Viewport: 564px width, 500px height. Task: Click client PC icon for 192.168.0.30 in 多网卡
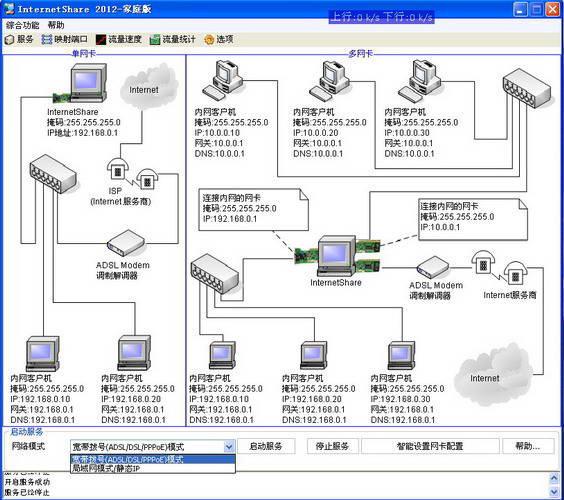(x=401, y=355)
